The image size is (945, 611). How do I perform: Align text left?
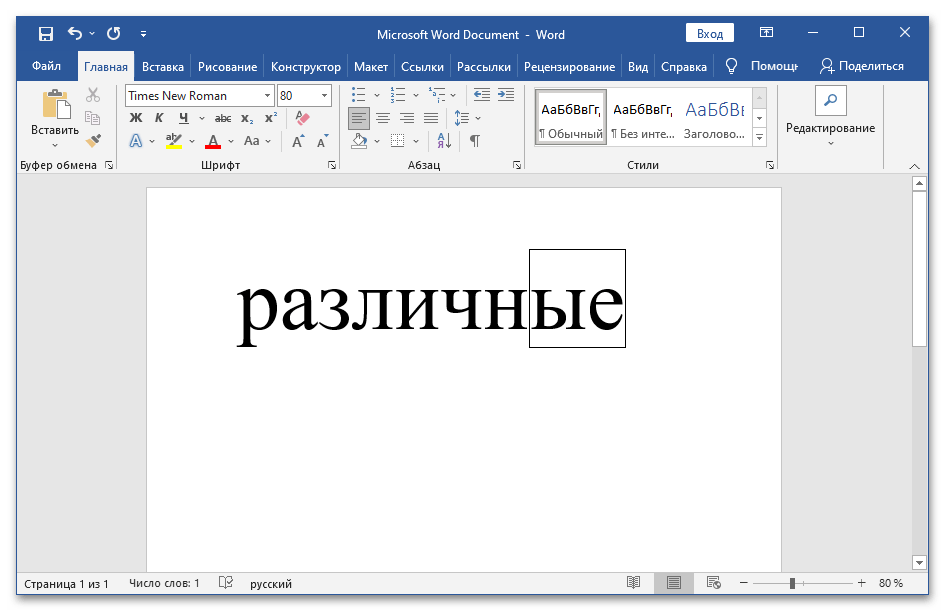(x=359, y=118)
